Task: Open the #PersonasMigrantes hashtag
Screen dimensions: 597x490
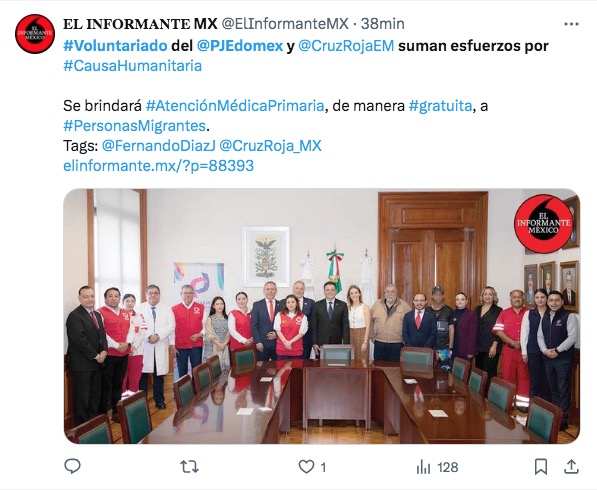Action: coord(135,126)
